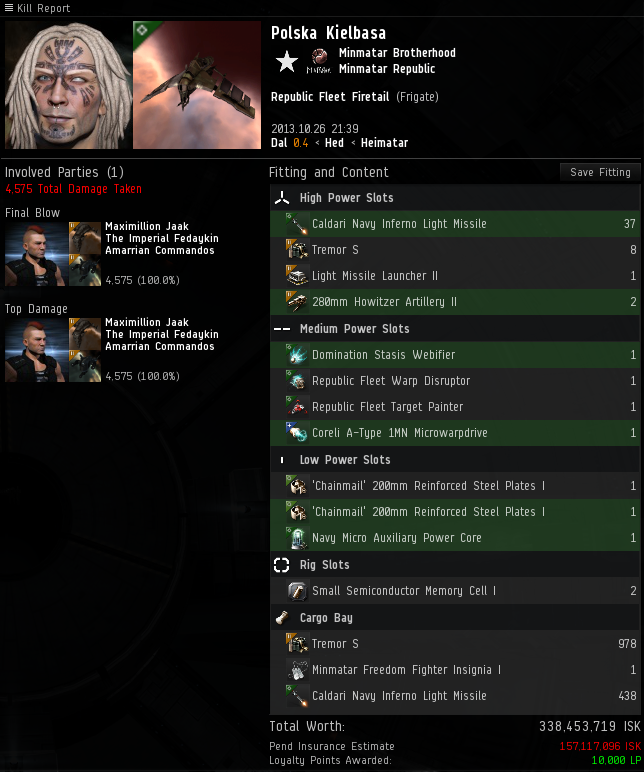Open the Kill Report window menu icon
Viewport: 644px width, 772px height.
(x=8, y=7)
